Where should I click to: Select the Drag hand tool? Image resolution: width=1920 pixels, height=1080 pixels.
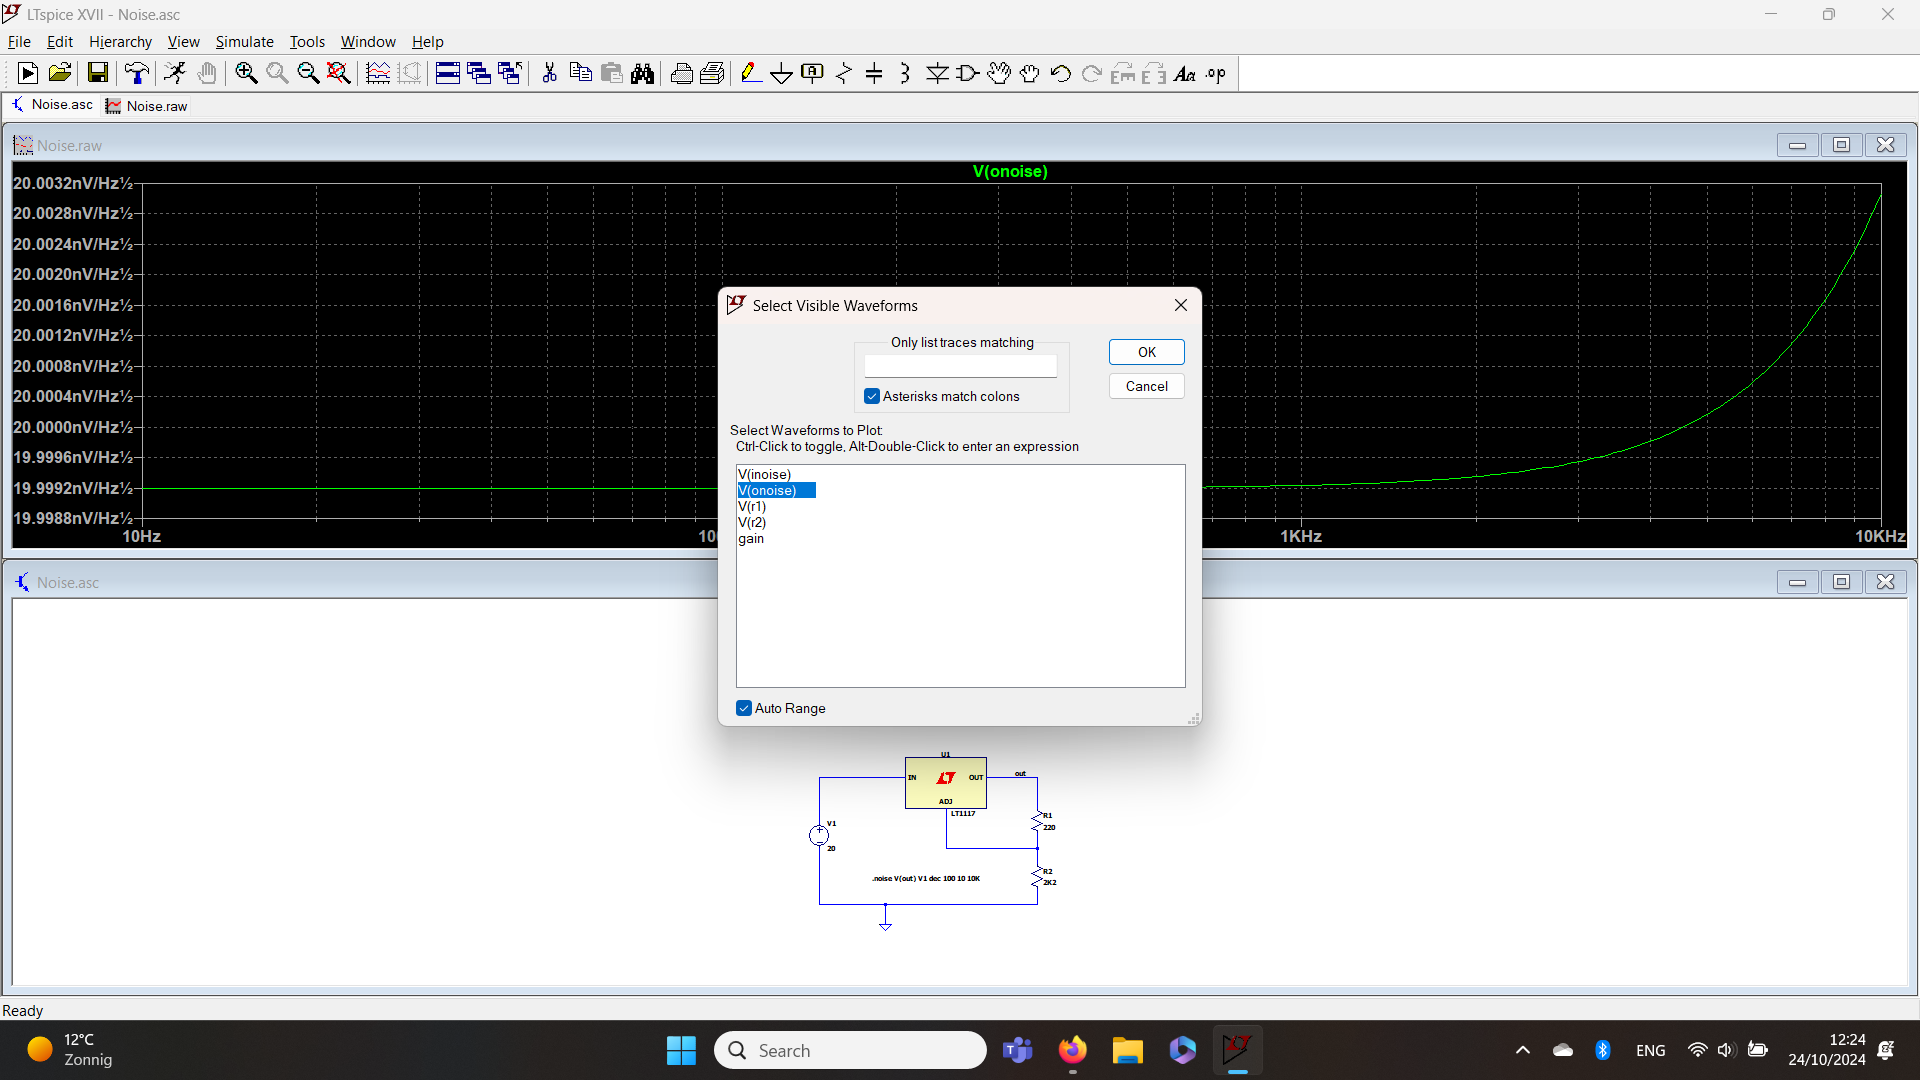pyautogui.click(x=1030, y=73)
